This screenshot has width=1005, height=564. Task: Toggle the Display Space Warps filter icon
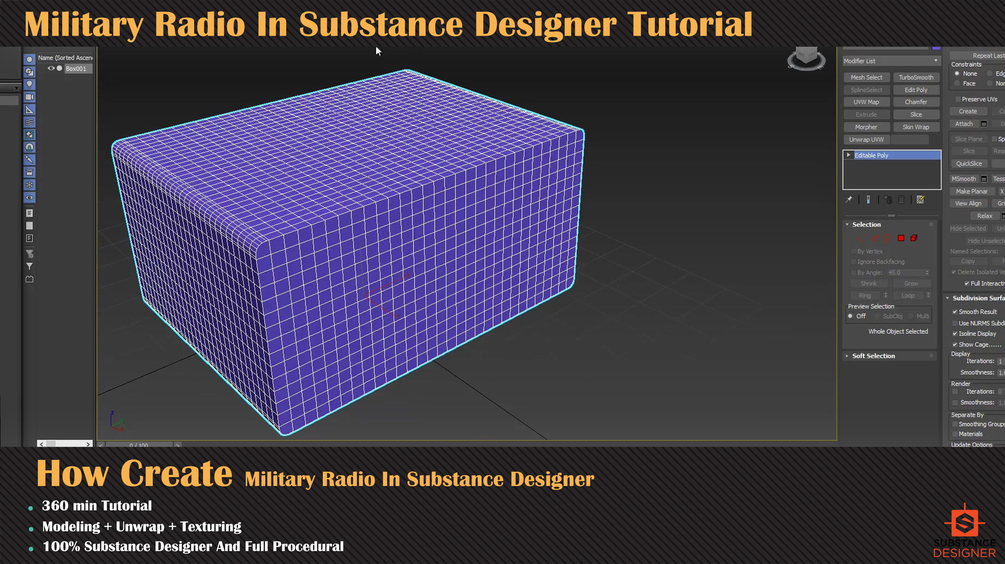coord(29,122)
